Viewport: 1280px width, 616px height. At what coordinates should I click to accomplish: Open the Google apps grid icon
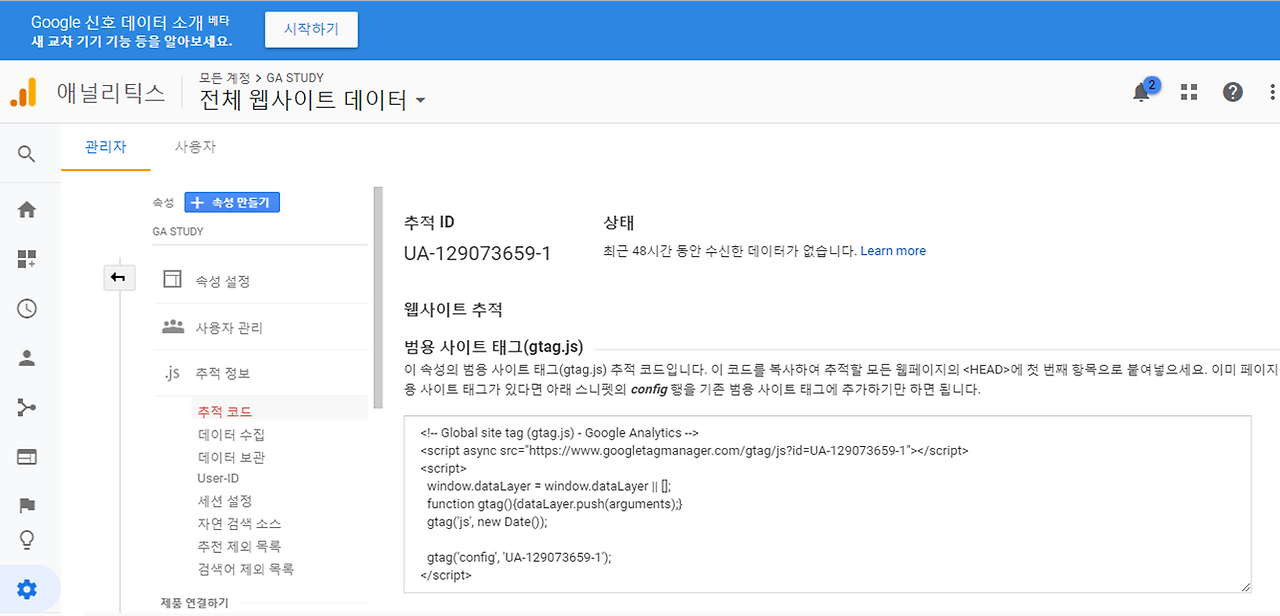1188,91
